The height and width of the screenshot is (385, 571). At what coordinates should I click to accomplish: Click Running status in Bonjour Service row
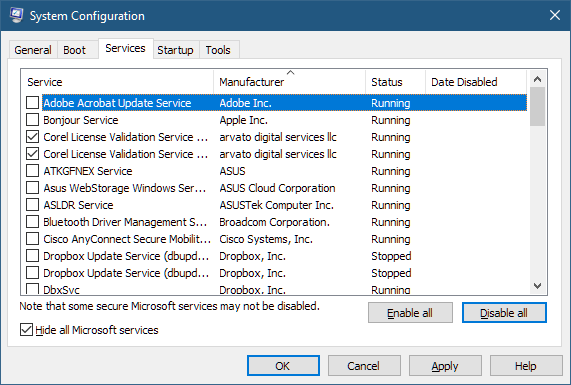pyautogui.click(x=391, y=120)
